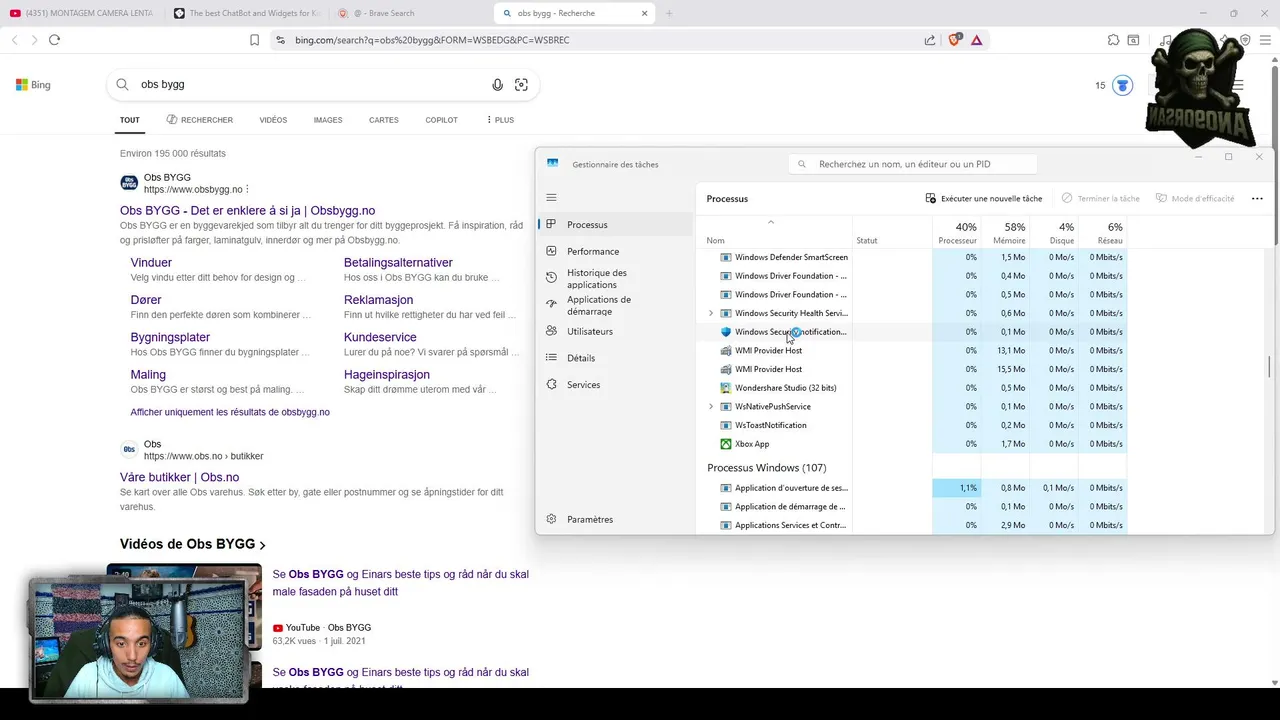Open the Våre butikker | Obs.no result
The width and height of the screenshot is (1280, 720).
pos(179,477)
